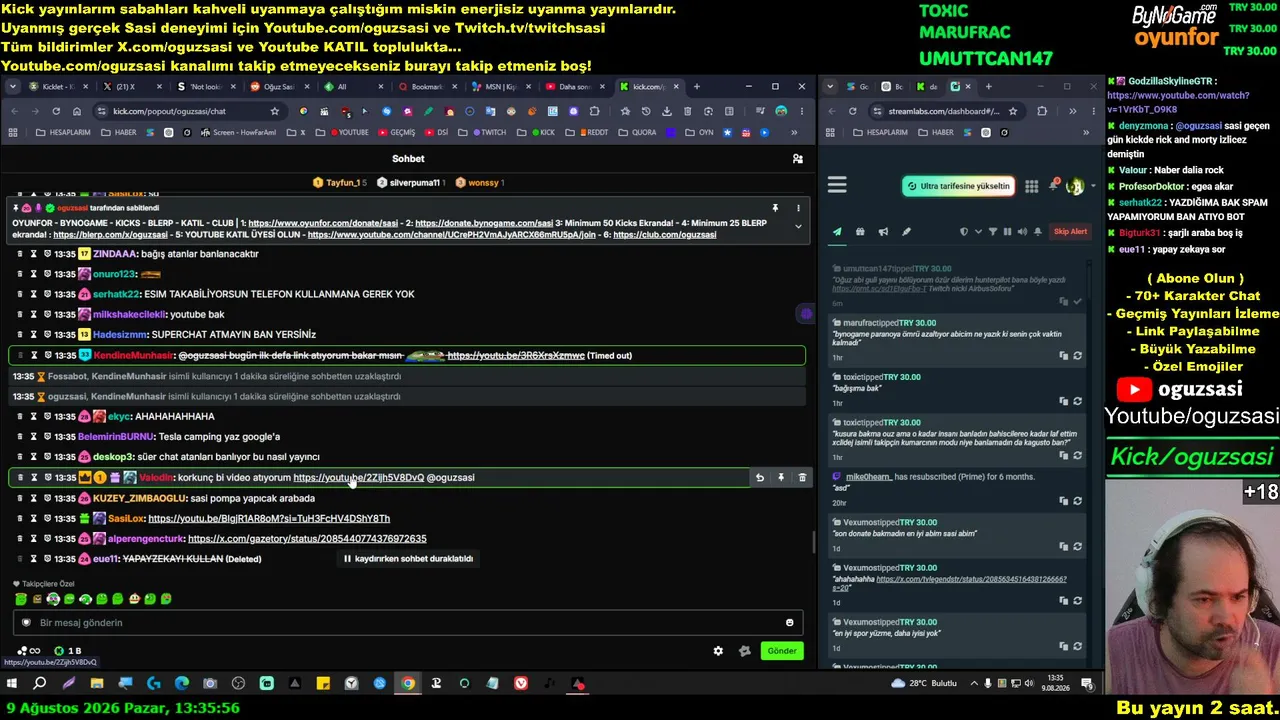Screen dimensions: 1280x720
Task: Open the three-dot menu of the pinned message
Action: pos(798,208)
